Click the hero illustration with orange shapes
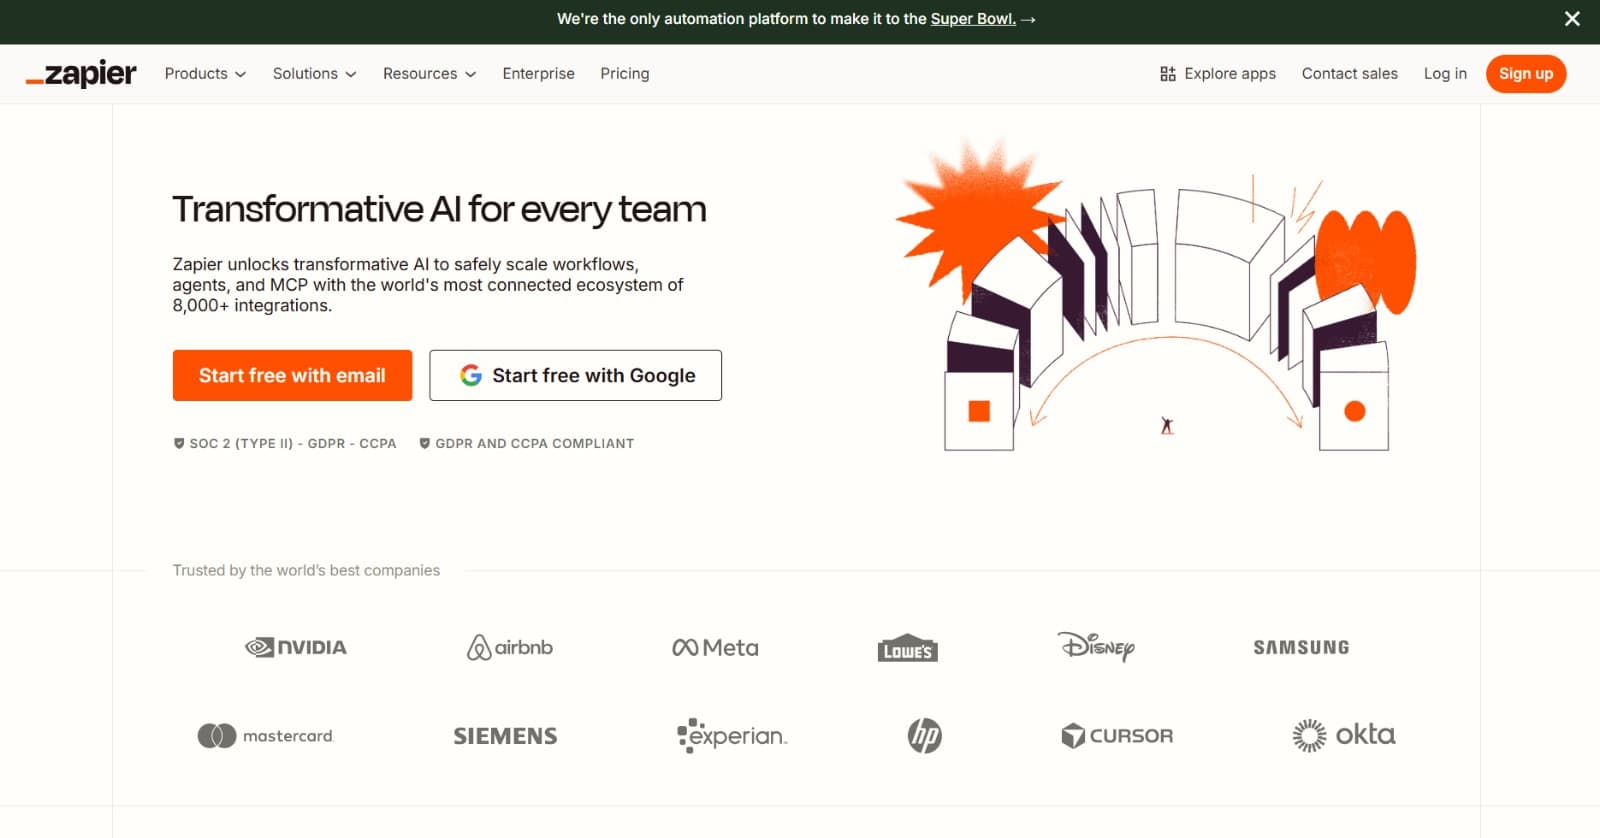The image size is (1600, 838). 1155,294
